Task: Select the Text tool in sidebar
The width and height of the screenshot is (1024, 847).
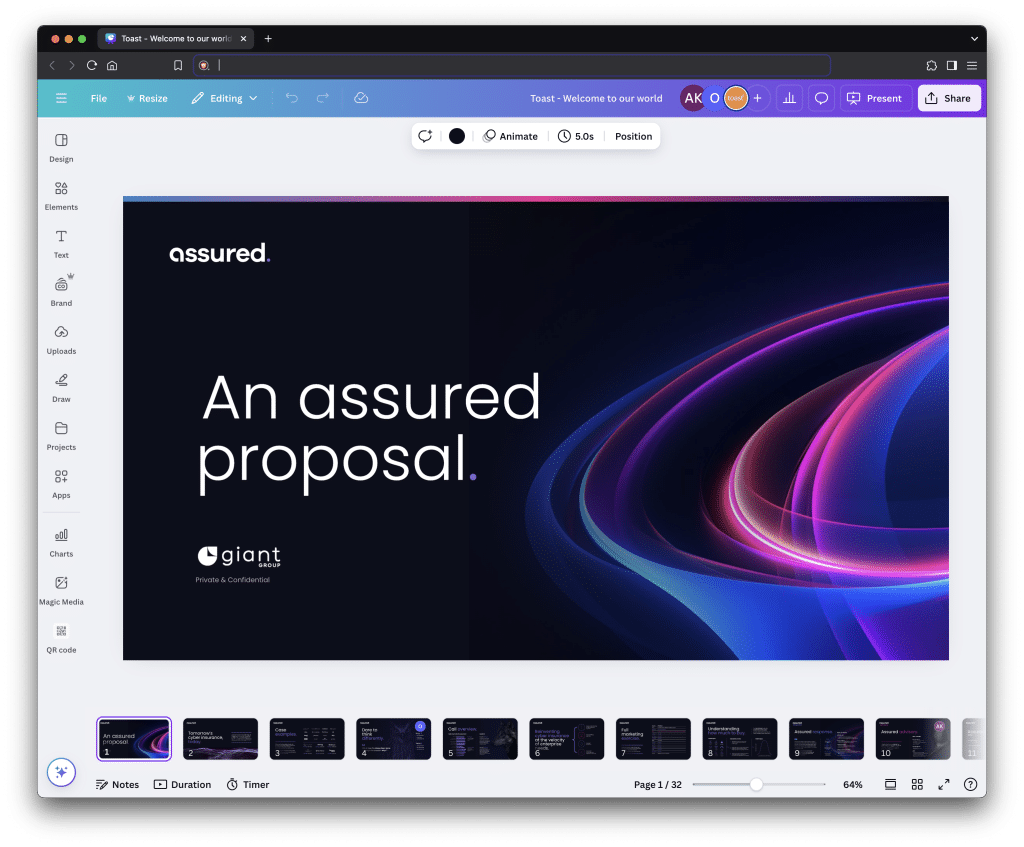Action: [61, 244]
